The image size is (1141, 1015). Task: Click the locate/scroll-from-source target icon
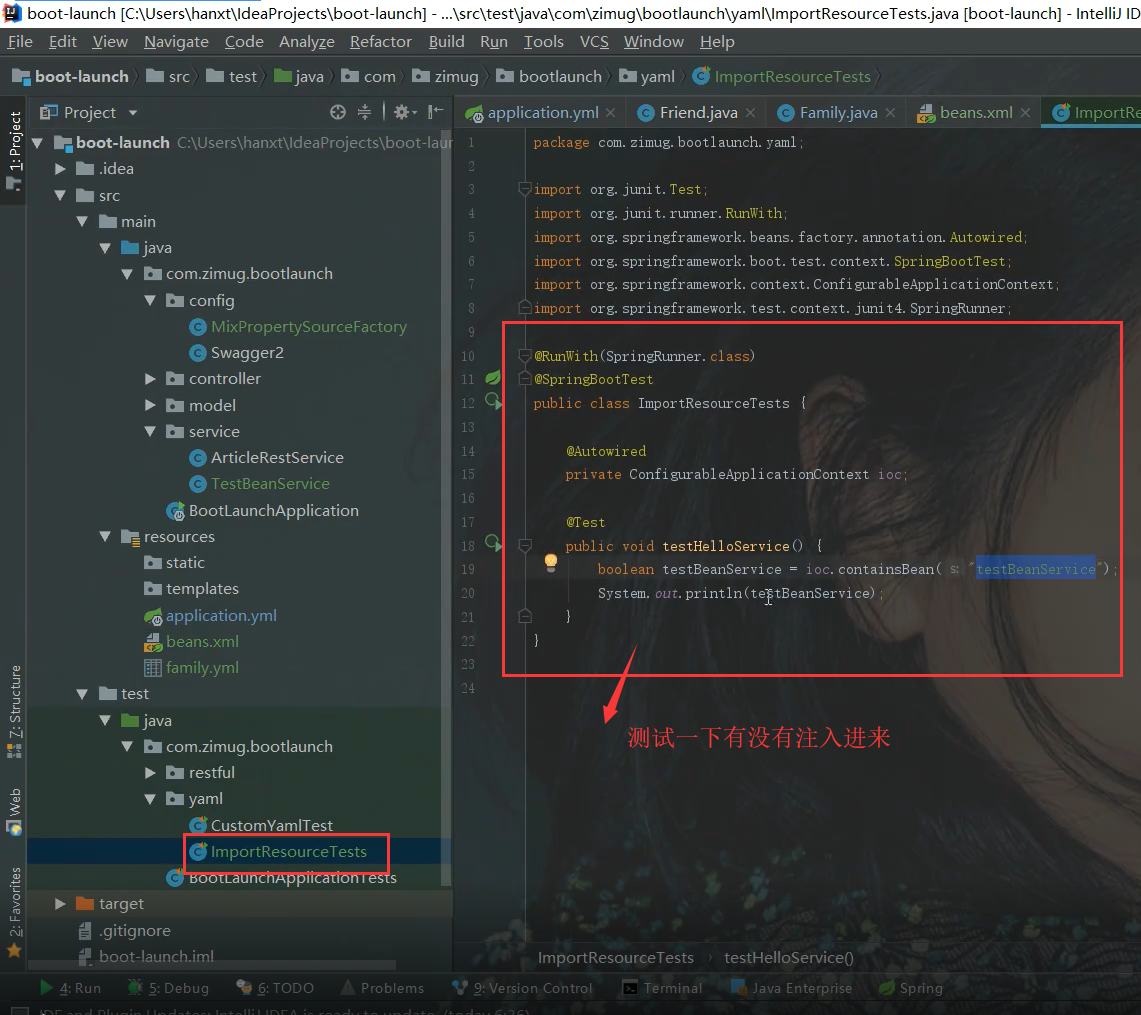[x=338, y=112]
